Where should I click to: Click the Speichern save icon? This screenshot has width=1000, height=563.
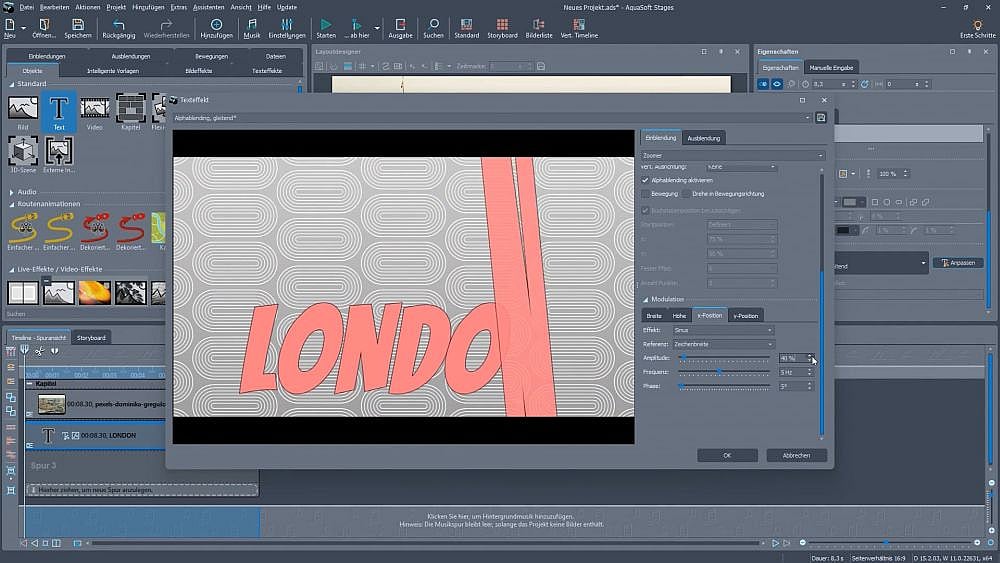[x=78, y=24]
